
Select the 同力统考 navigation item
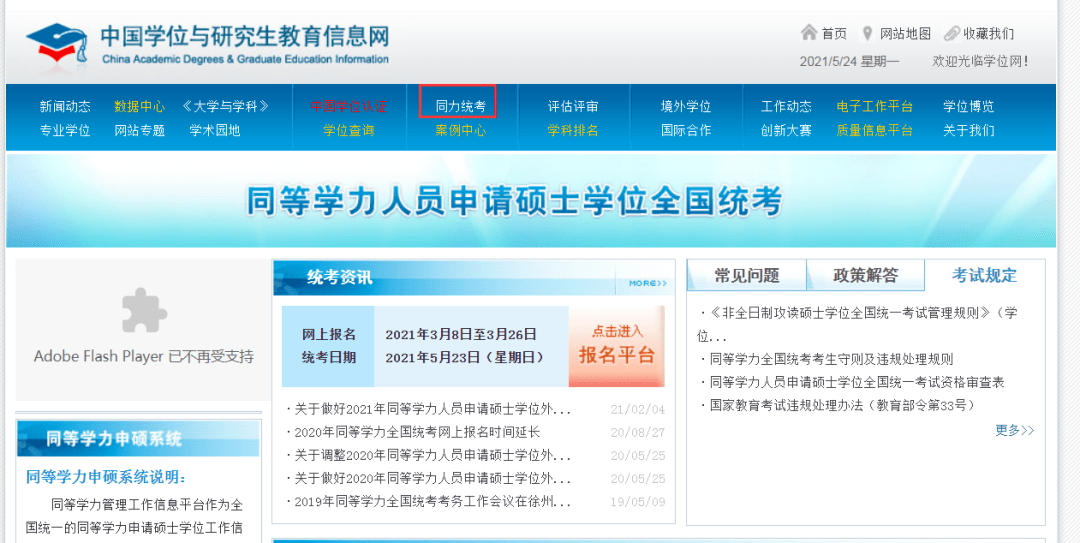pos(461,107)
